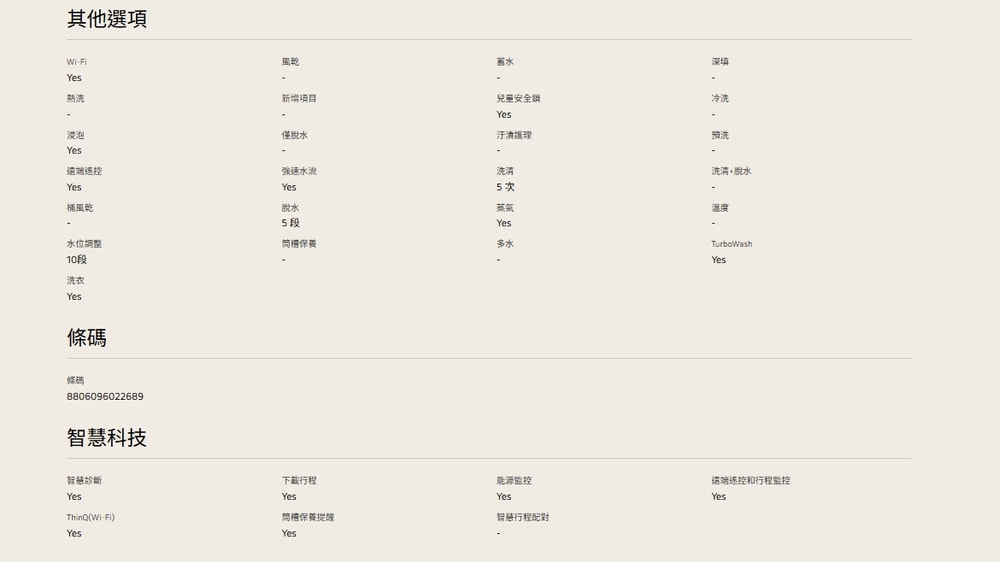This screenshot has width=1000, height=562.
Task: Select the Wi-Fi specification label
Action: point(77,62)
